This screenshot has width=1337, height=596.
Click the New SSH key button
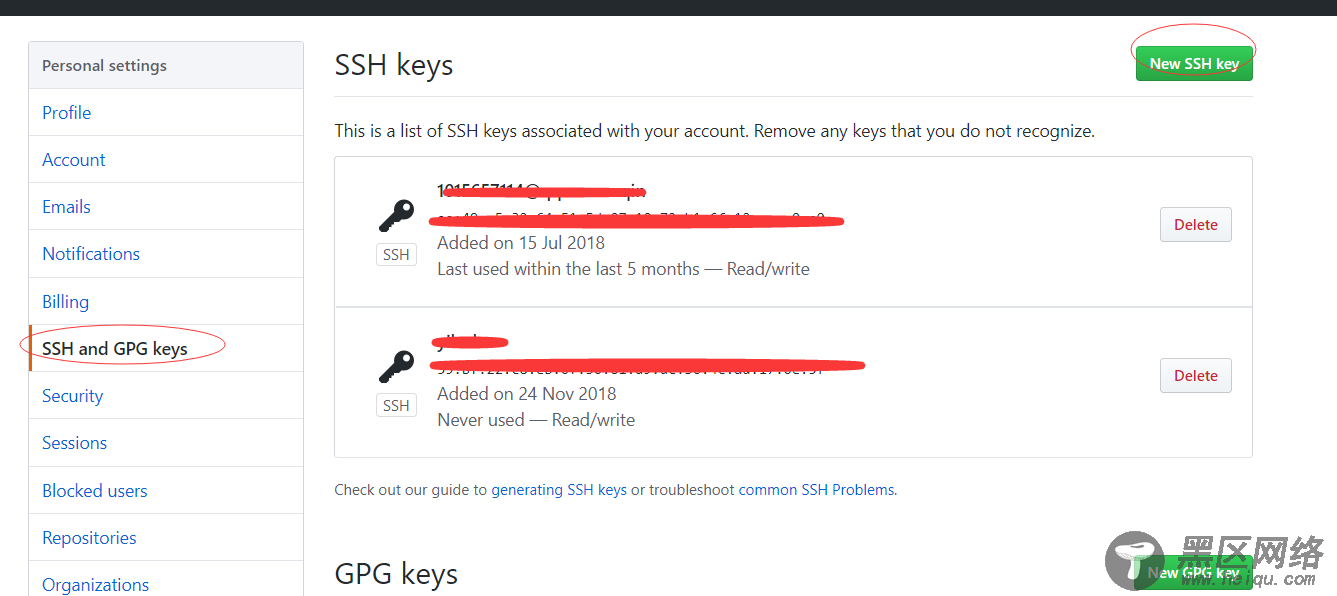pos(1194,63)
